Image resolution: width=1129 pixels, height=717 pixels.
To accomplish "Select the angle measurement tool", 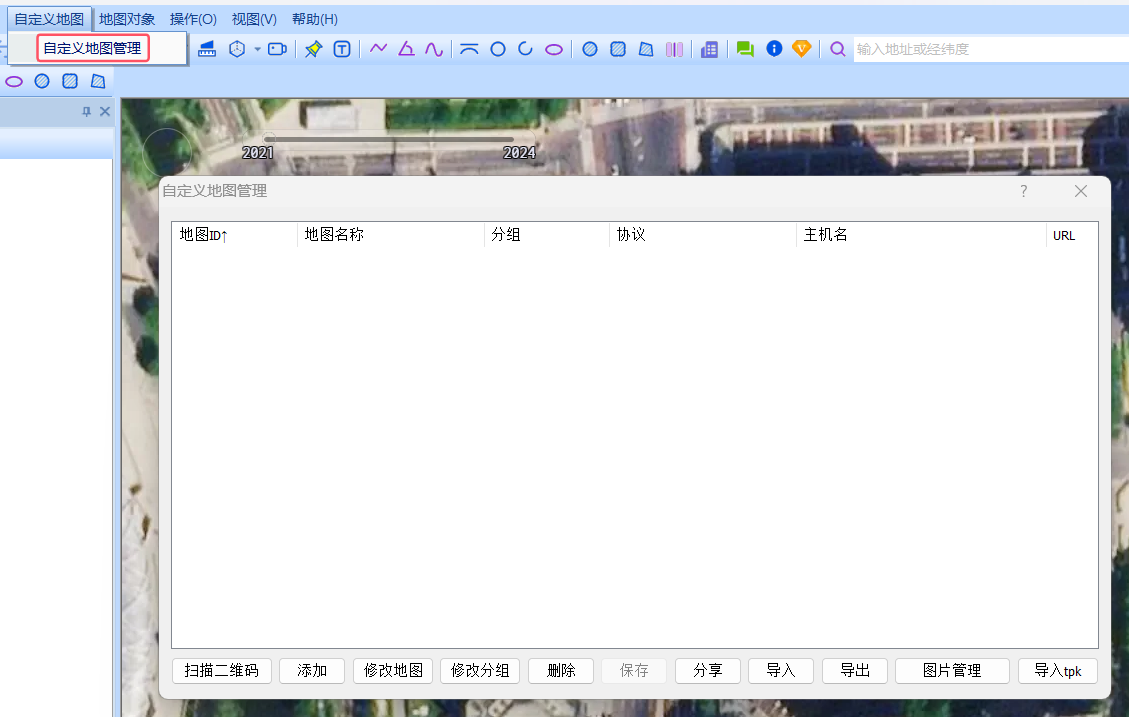I will 406,48.
